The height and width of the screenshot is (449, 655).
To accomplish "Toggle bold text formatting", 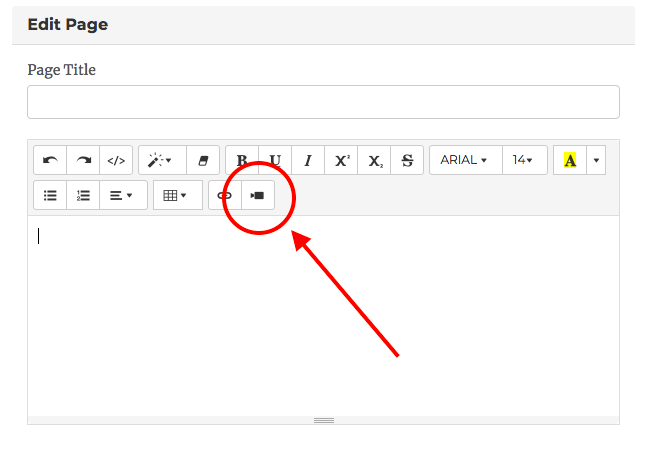I will 242,160.
